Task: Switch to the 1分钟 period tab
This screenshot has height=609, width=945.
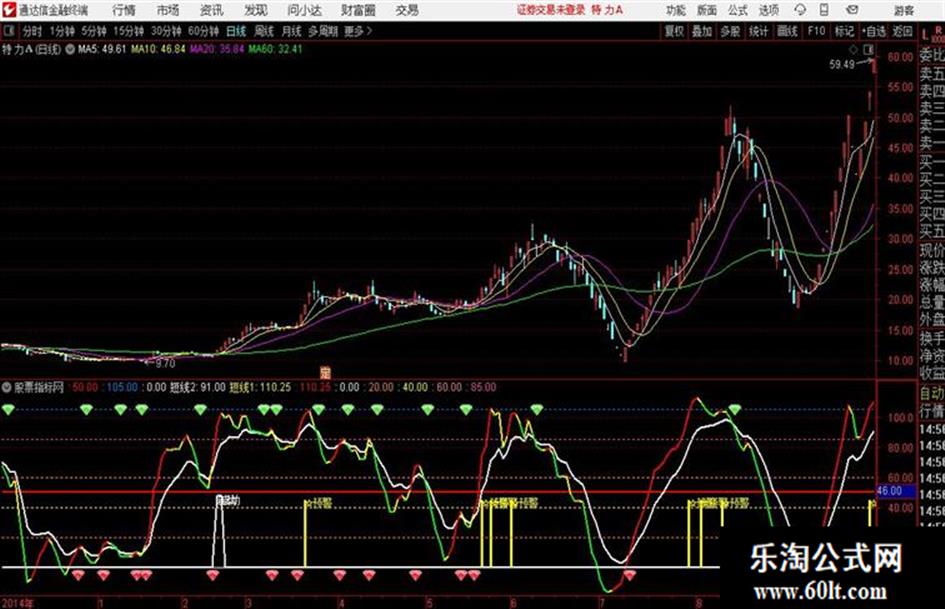Action: 62,31
